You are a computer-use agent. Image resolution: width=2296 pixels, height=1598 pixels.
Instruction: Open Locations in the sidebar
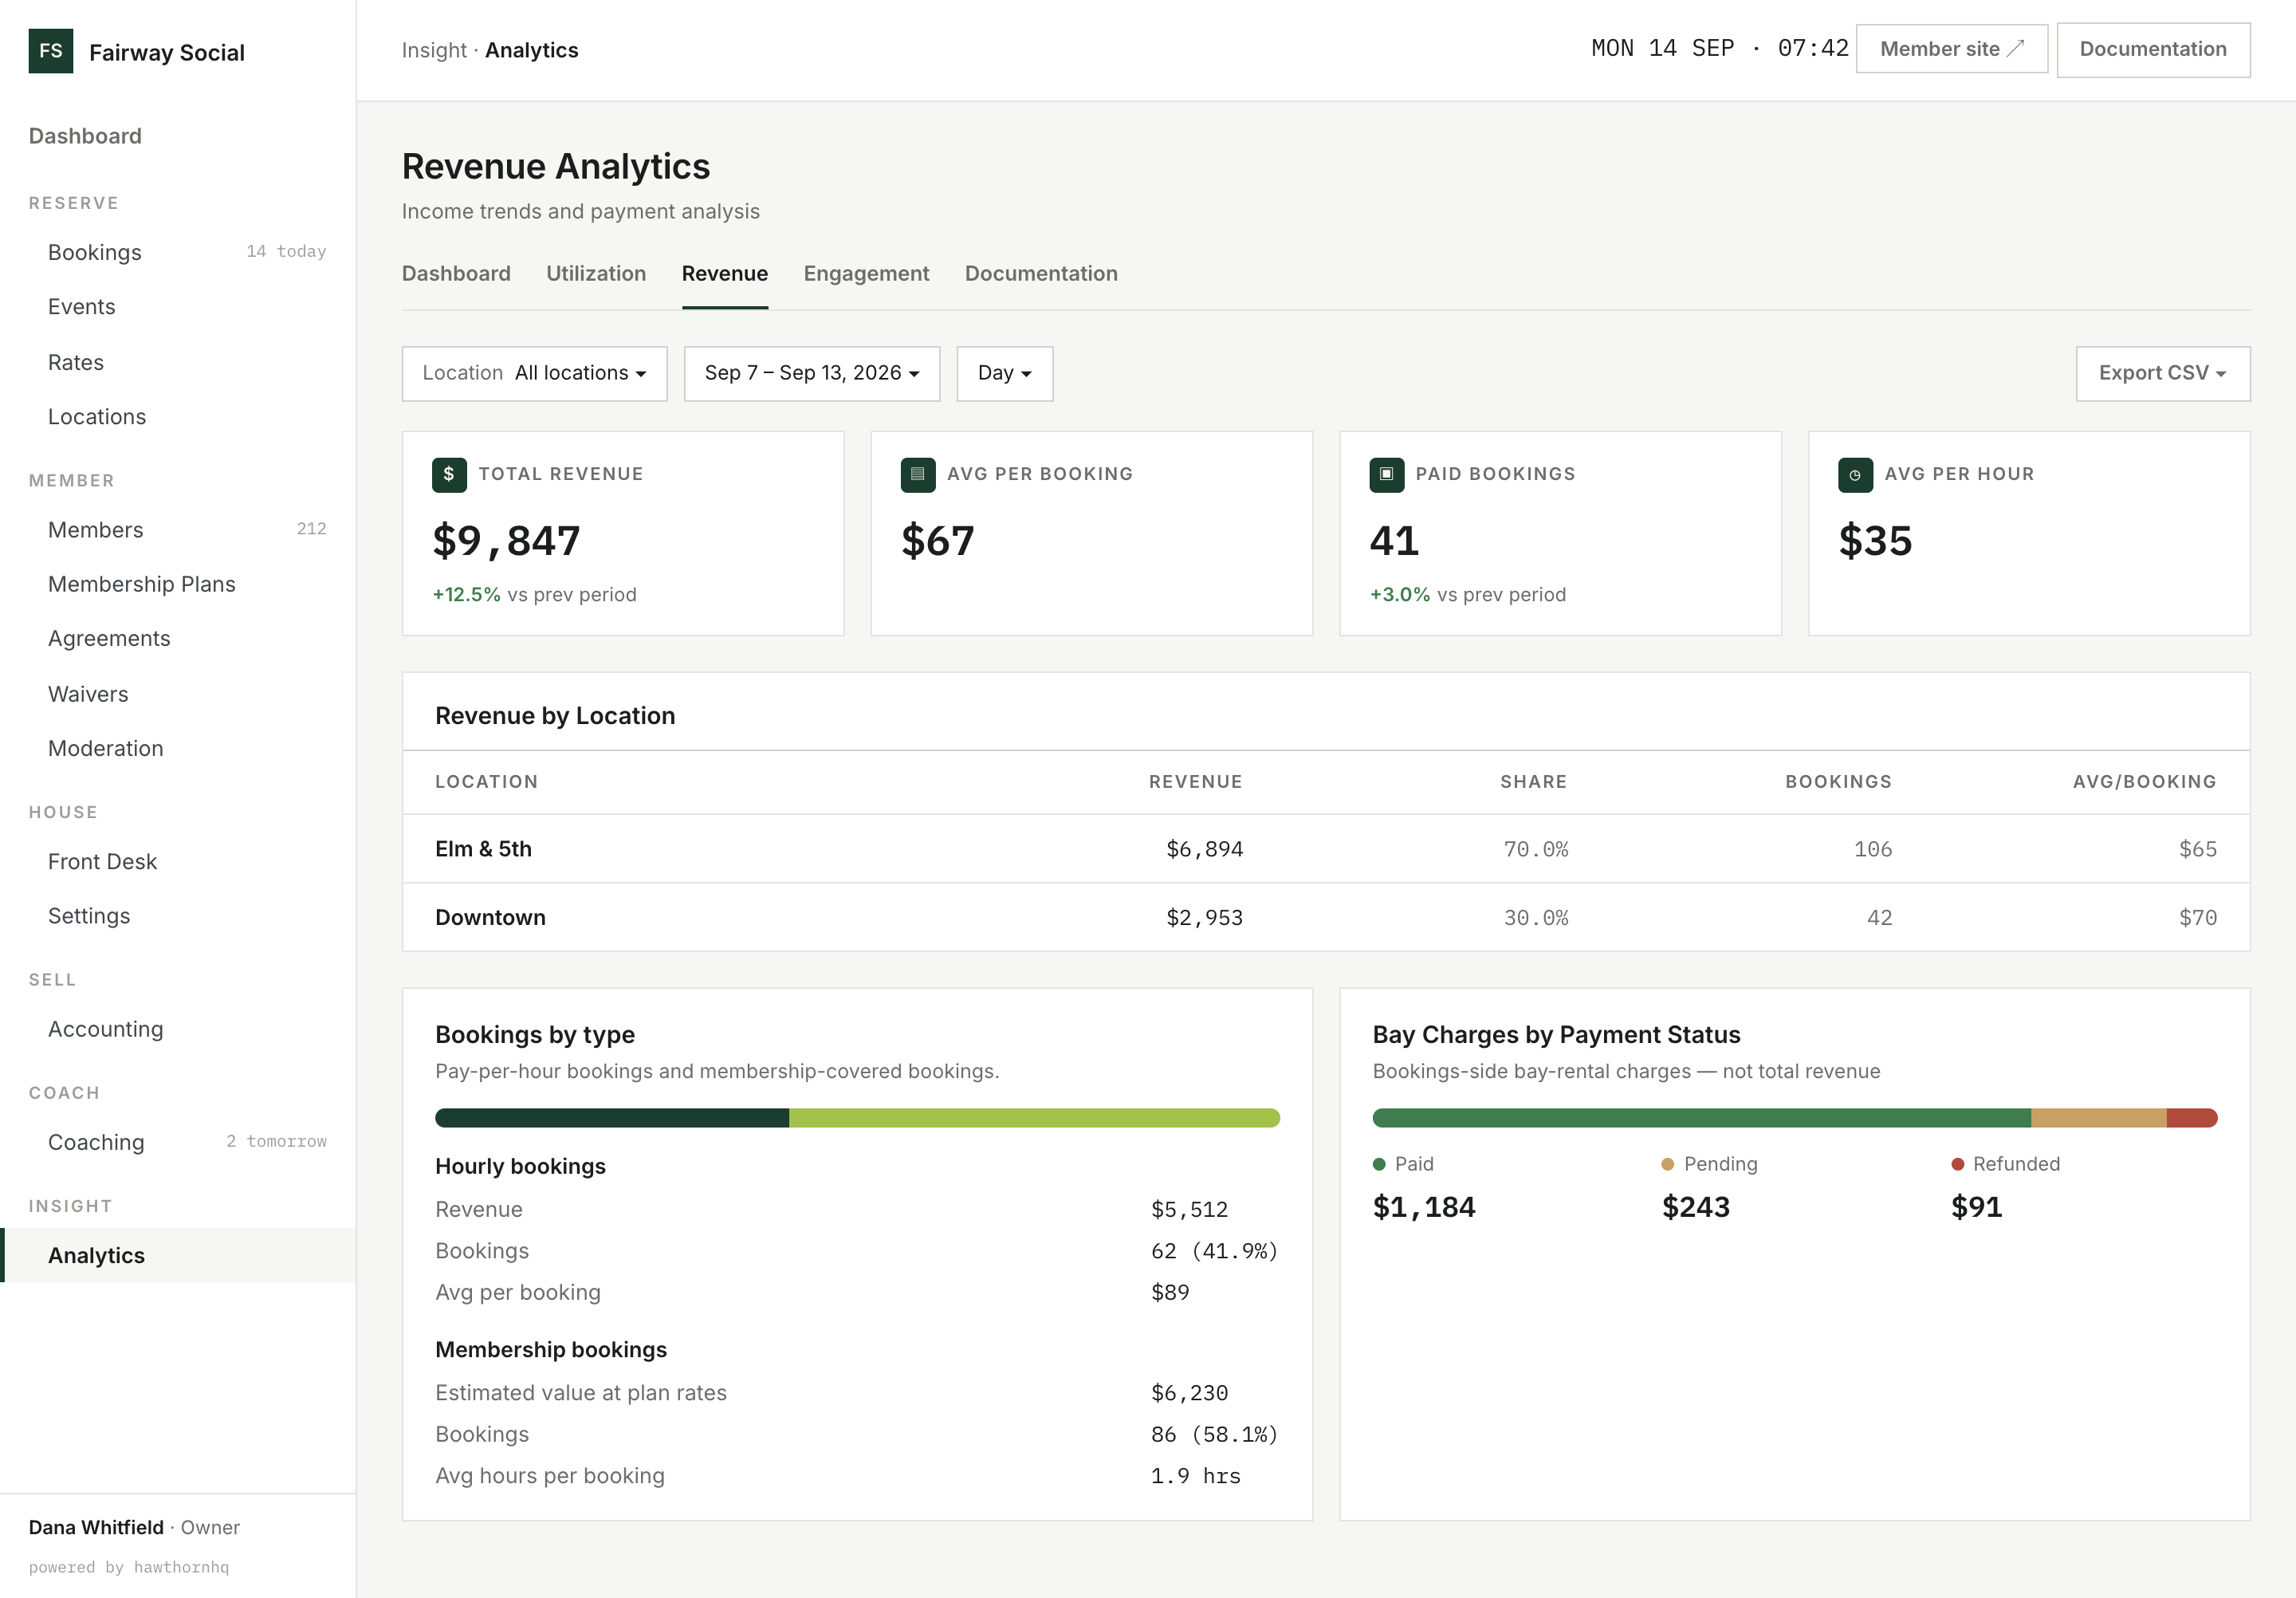click(178, 417)
